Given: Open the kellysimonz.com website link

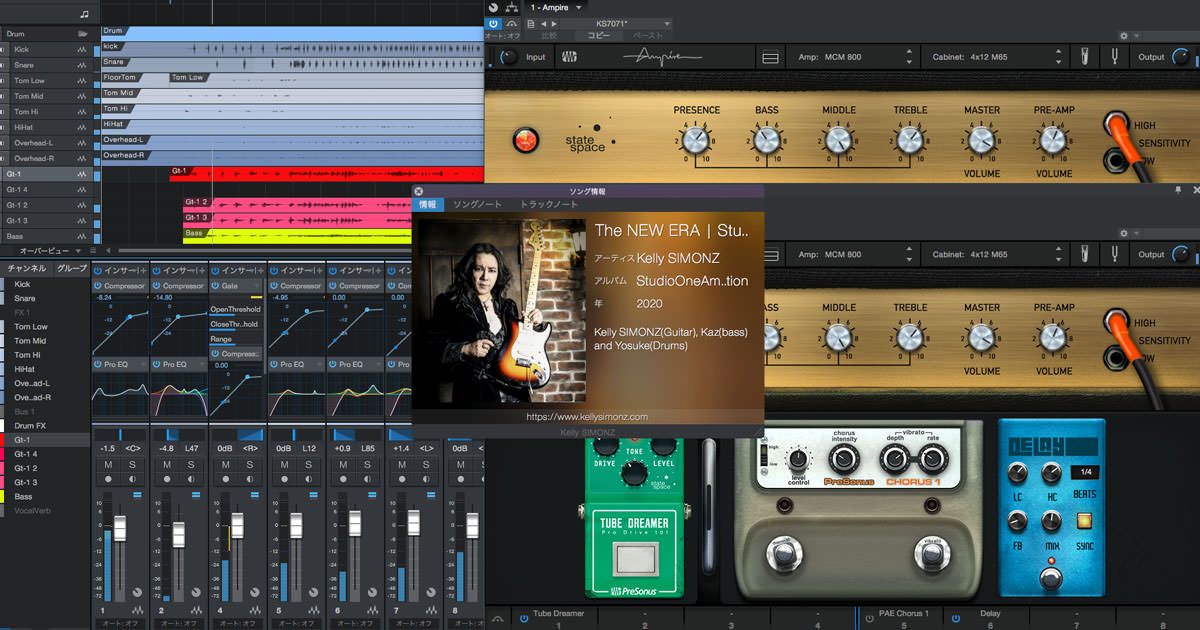Looking at the screenshot, I should [x=587, y=416].
